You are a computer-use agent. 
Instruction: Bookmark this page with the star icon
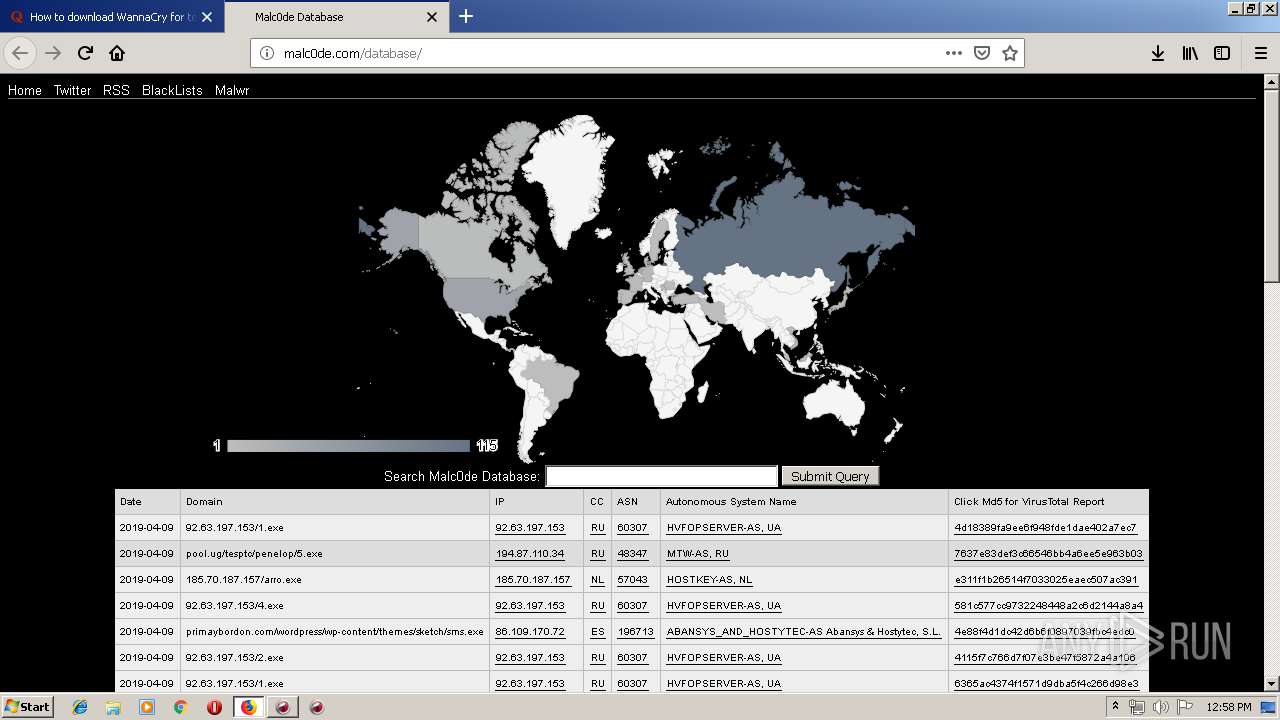[x=1010, y=53]
